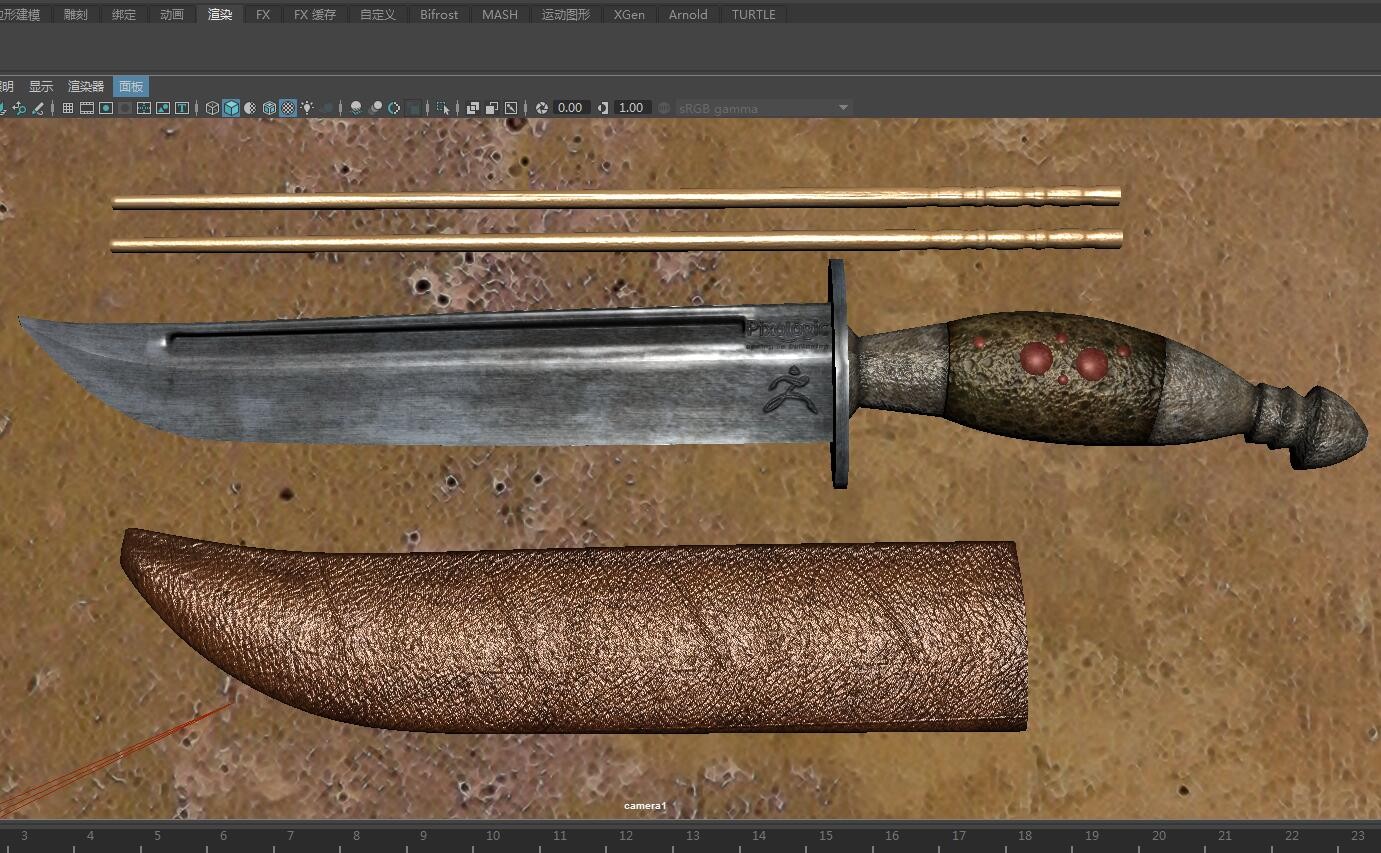The height and width of the screenshot is (853, 1381).
Task: Toggle the film gate icon
Action: point(87,108)
